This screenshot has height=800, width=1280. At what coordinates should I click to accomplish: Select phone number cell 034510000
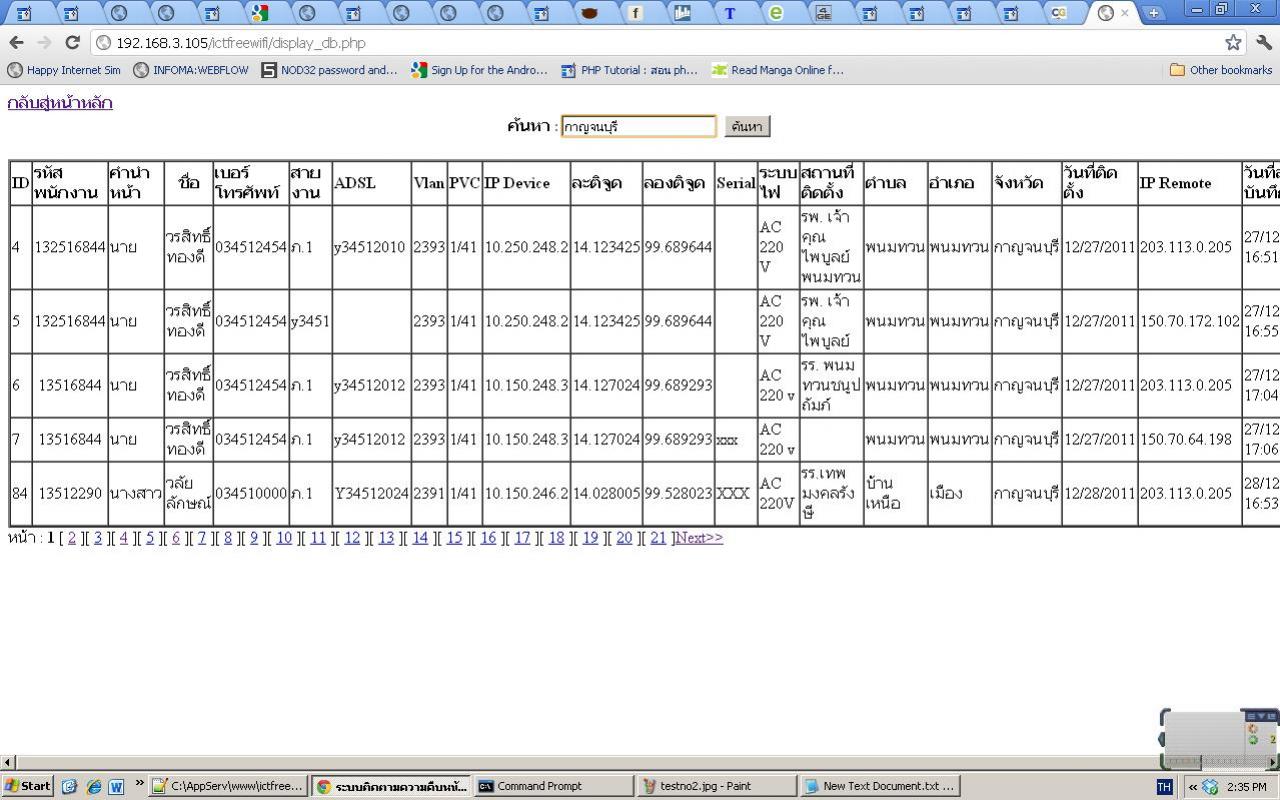coord(251,493)
